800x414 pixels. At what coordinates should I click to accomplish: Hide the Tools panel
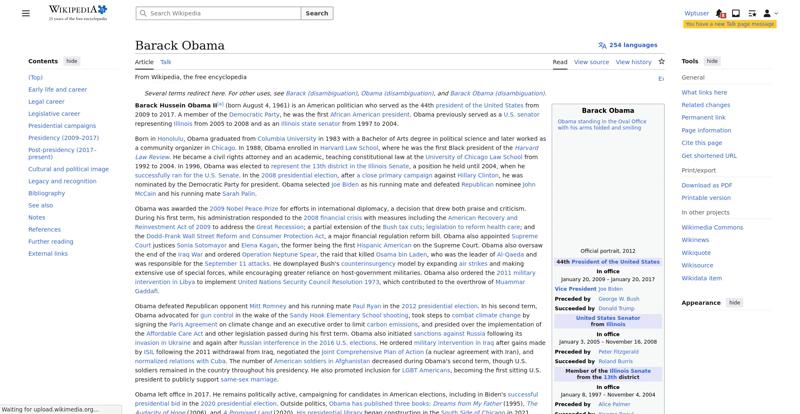click(712, 61)
